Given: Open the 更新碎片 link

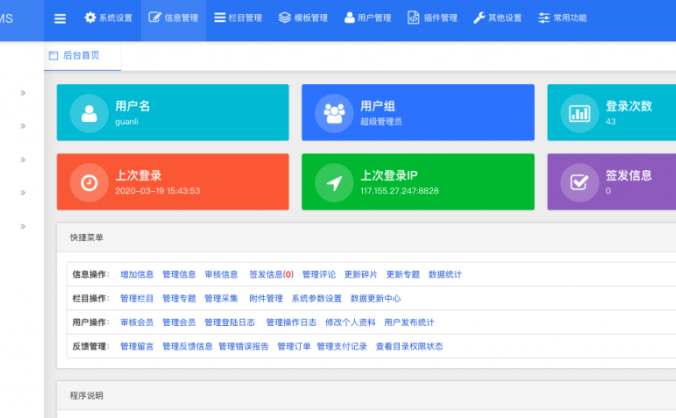Looking at the screenshot, I should pyautogui.click(x=360, y=275).
